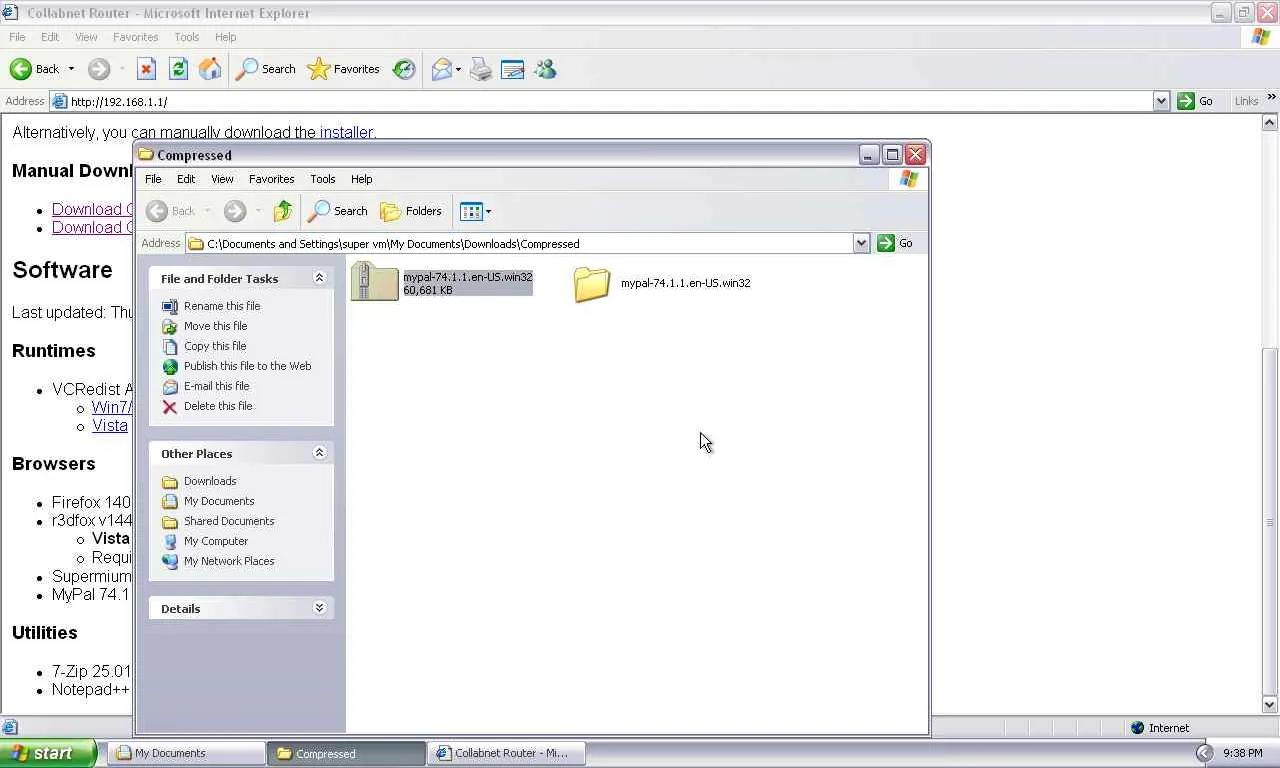Open Internet Explorer address dropdown arrow

click(1161, 101)
